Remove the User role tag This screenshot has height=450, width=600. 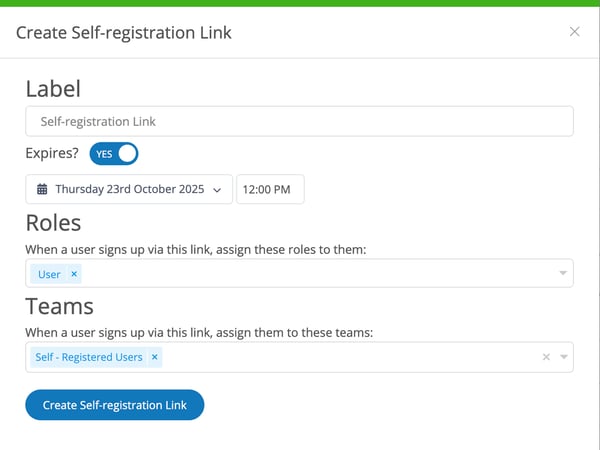[74, 274]
